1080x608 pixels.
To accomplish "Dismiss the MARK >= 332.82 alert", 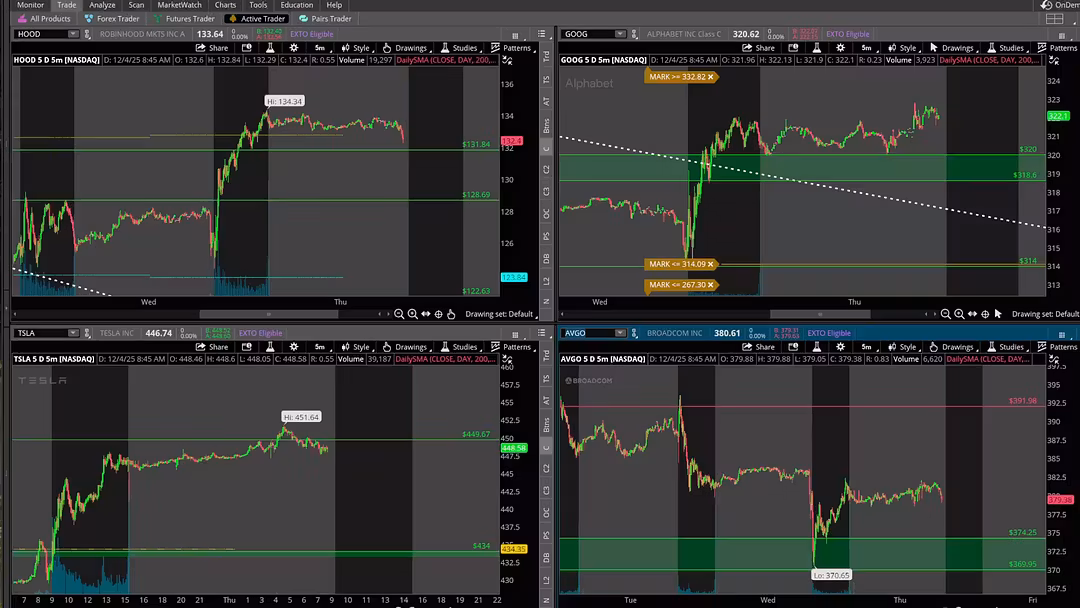I will 711,77.
